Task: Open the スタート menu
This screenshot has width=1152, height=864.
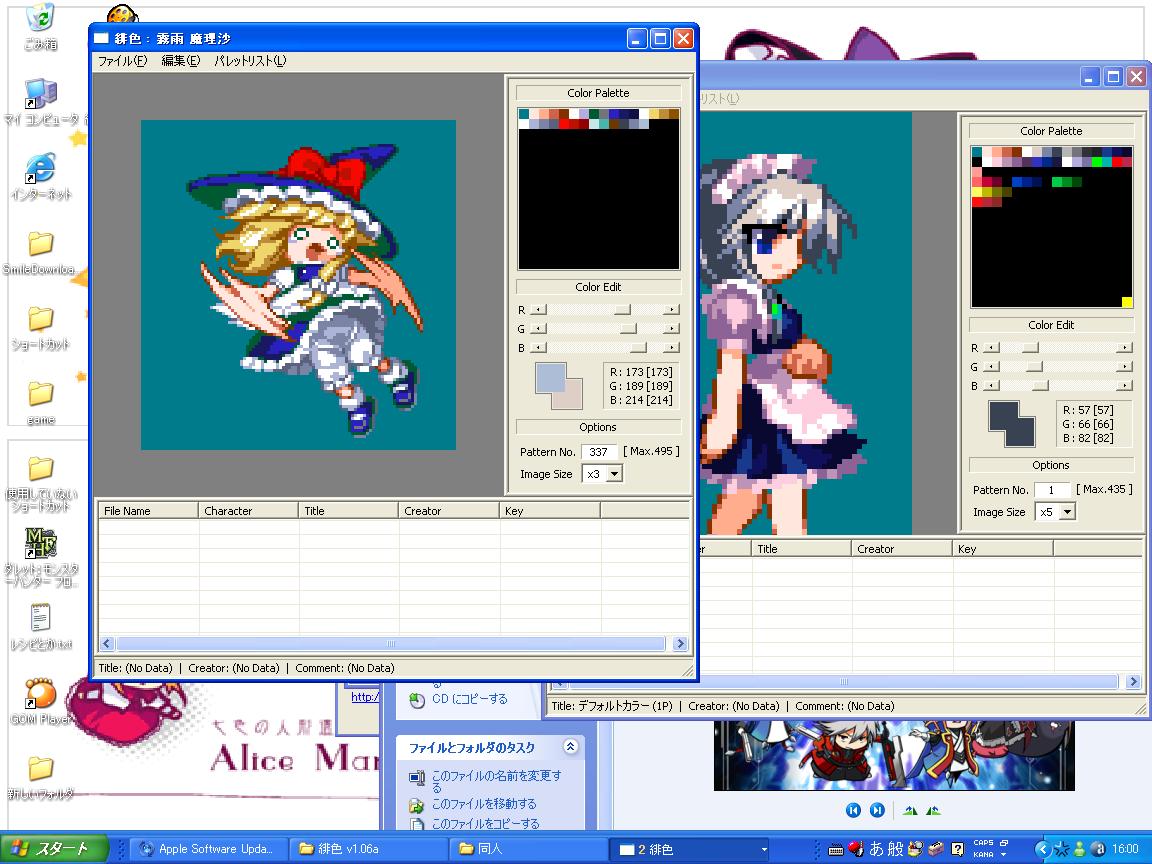Action: click(53, 849)
